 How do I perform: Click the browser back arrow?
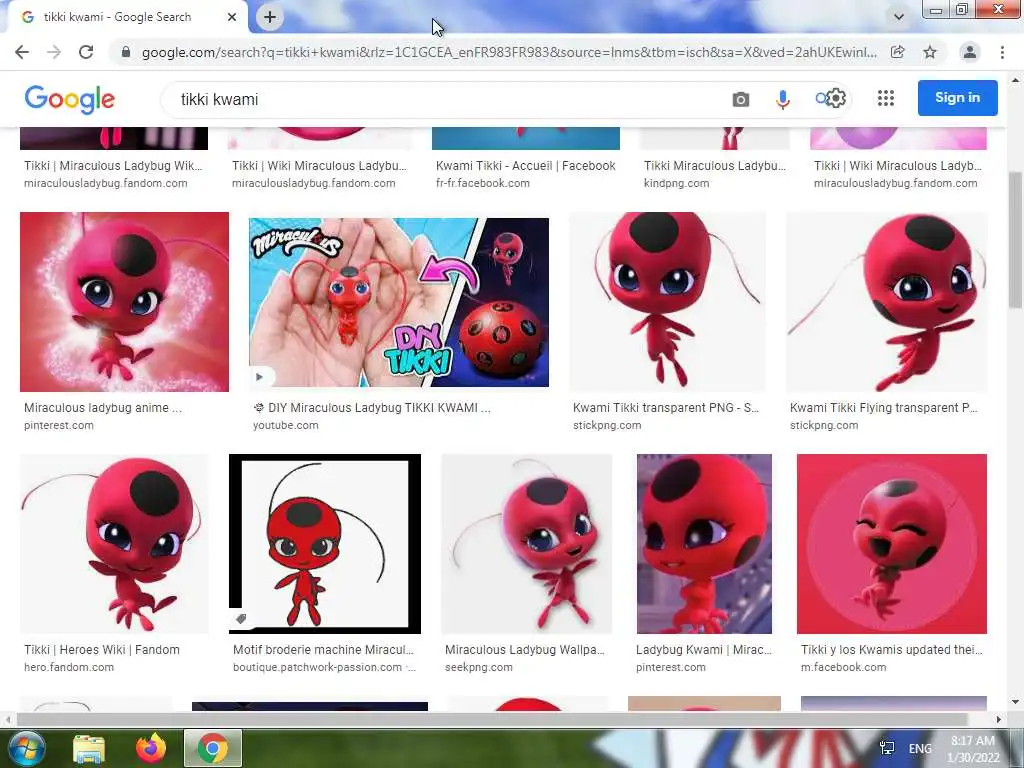pyautogui.click(x=22, y=52)
